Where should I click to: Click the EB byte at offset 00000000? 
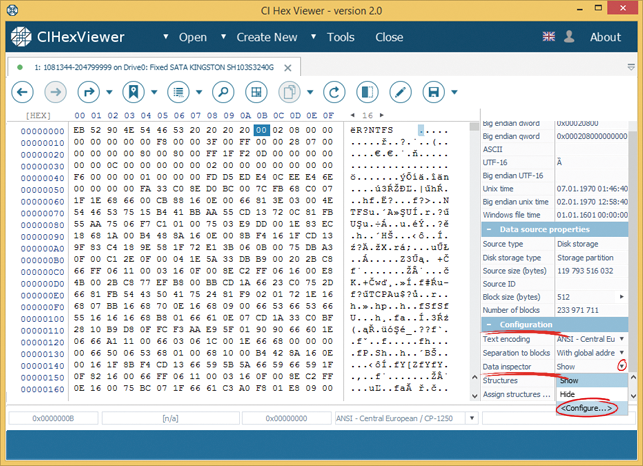point(79,130)
